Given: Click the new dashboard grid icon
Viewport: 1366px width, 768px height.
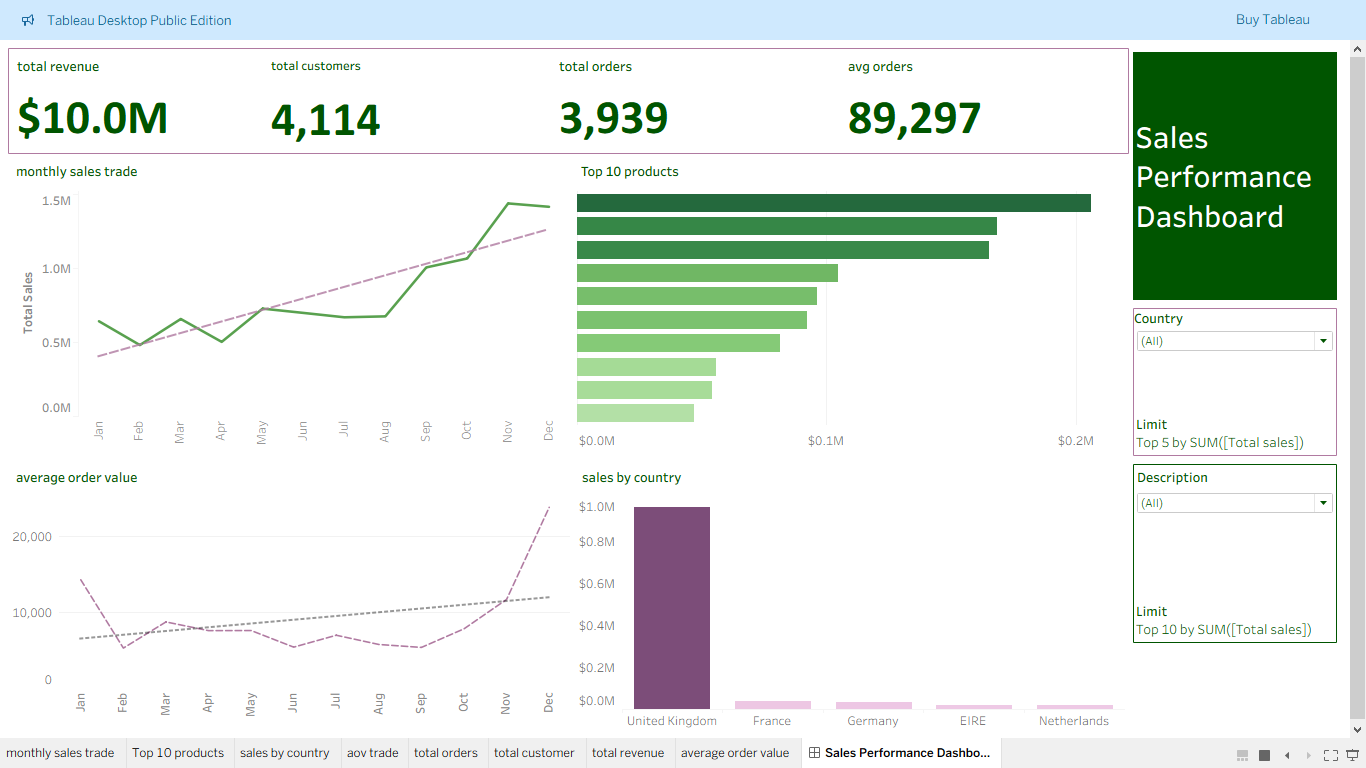Looking at the screenshot, I should pyautogui.click(x=814, y=752).
